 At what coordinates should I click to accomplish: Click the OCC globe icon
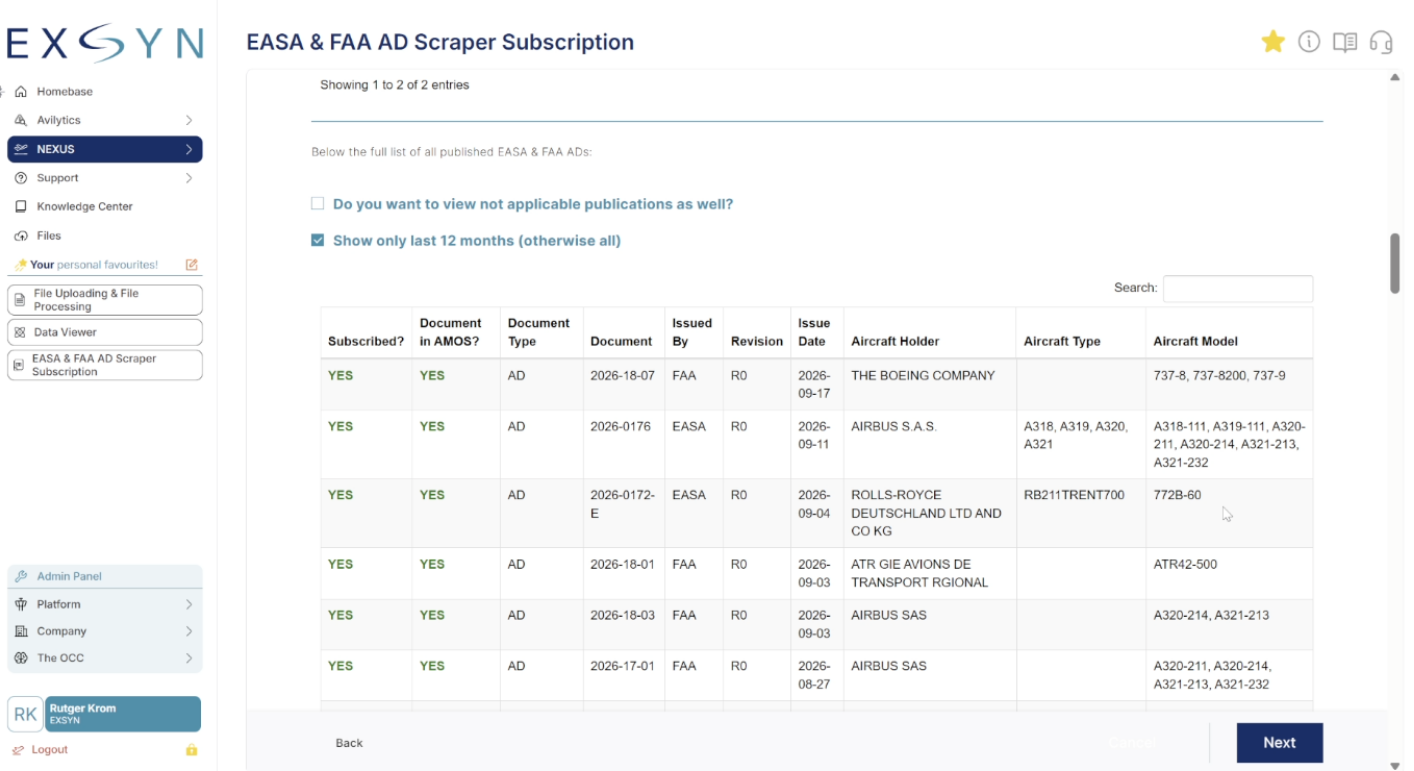pos(21,658)
